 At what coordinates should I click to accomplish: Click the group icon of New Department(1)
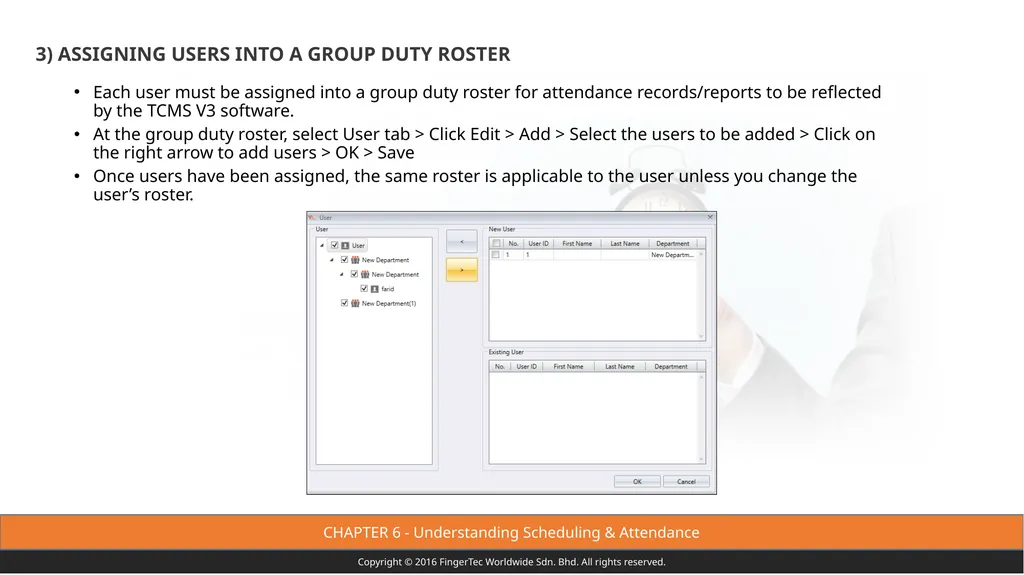pos(355,303)
